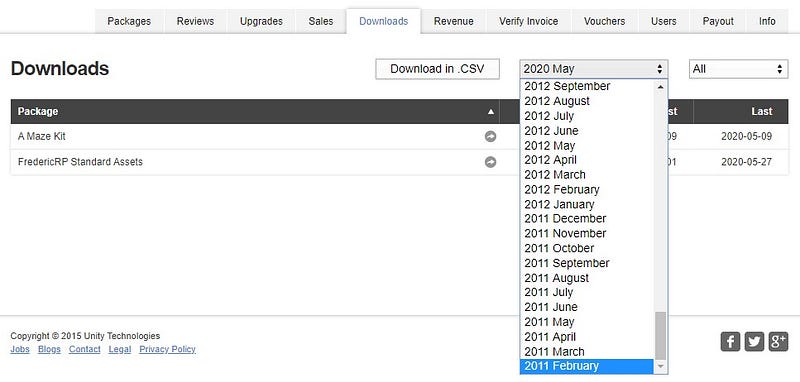Select 2011 April option
Viewport: 800px width, 382px height.
[587, 337]
